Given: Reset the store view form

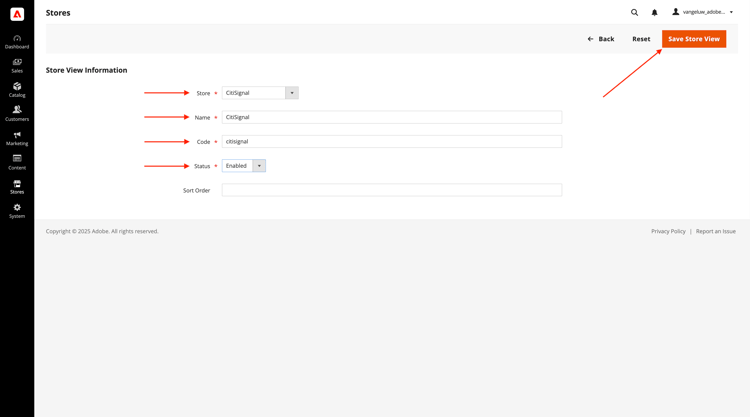Looking at the screenshot, I should (x=641, y=39).
